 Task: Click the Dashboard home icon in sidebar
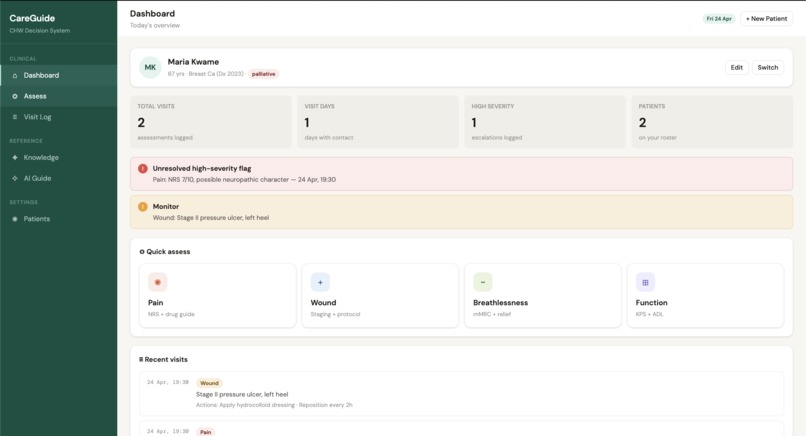pyautogui.click(x=14, y=76)
